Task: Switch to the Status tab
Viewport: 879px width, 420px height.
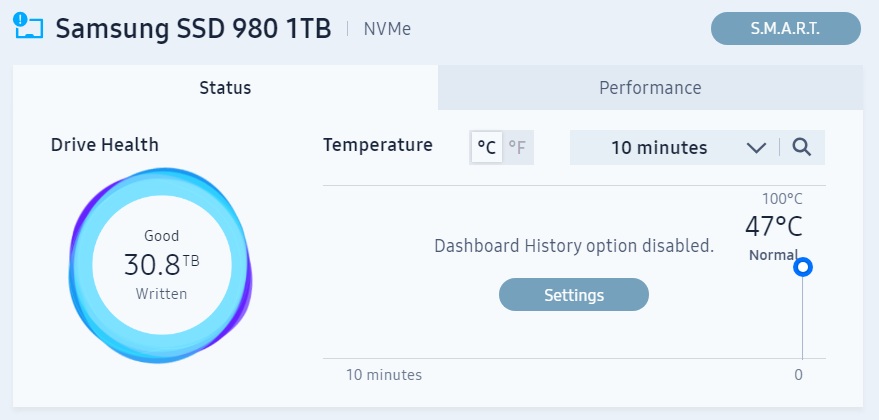Action: [x=225, y=88]
